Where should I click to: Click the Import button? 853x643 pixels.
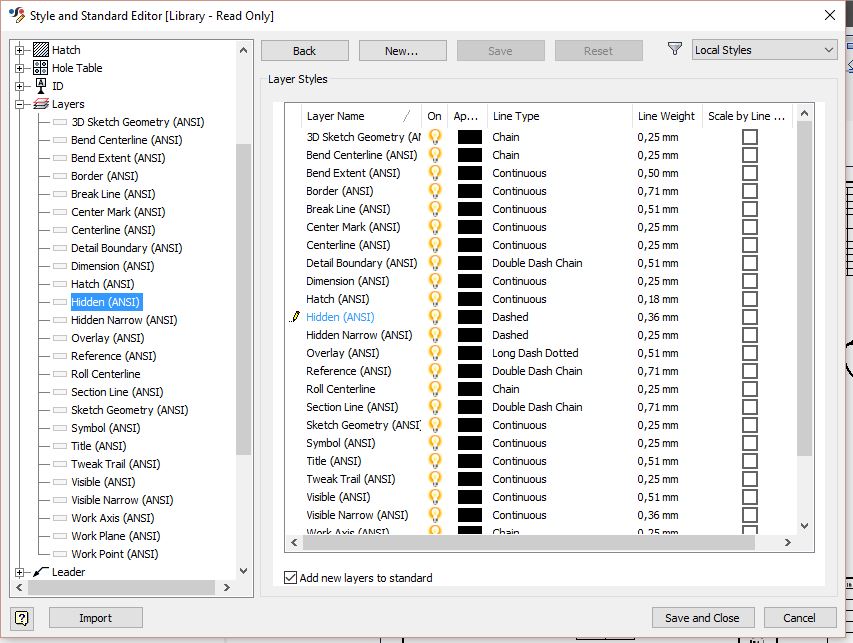click(x=95, y=617)
